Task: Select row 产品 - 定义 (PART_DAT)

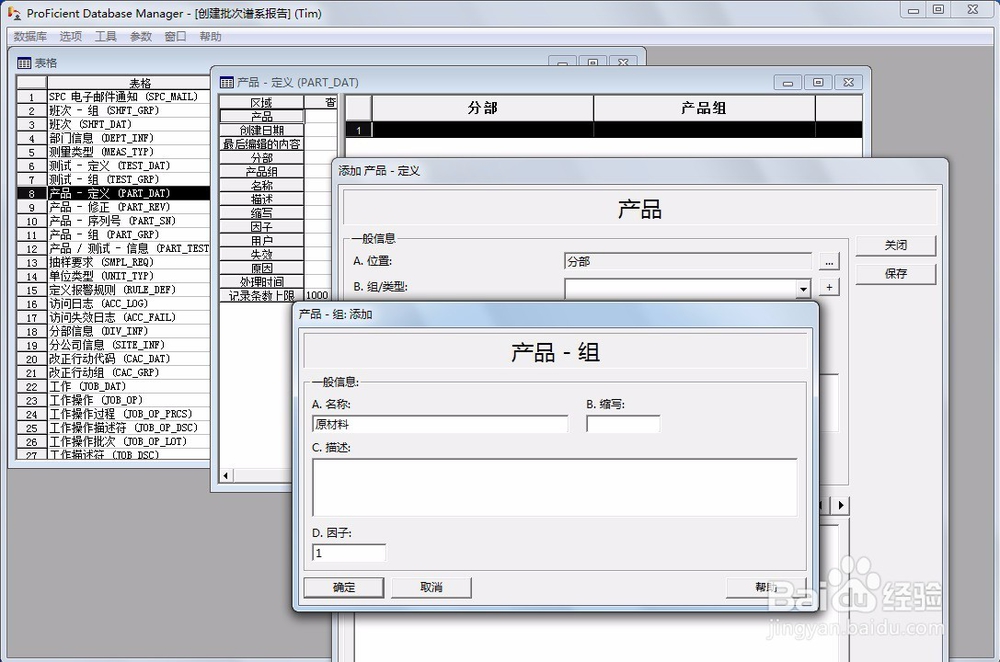Action: click(128, 193)
